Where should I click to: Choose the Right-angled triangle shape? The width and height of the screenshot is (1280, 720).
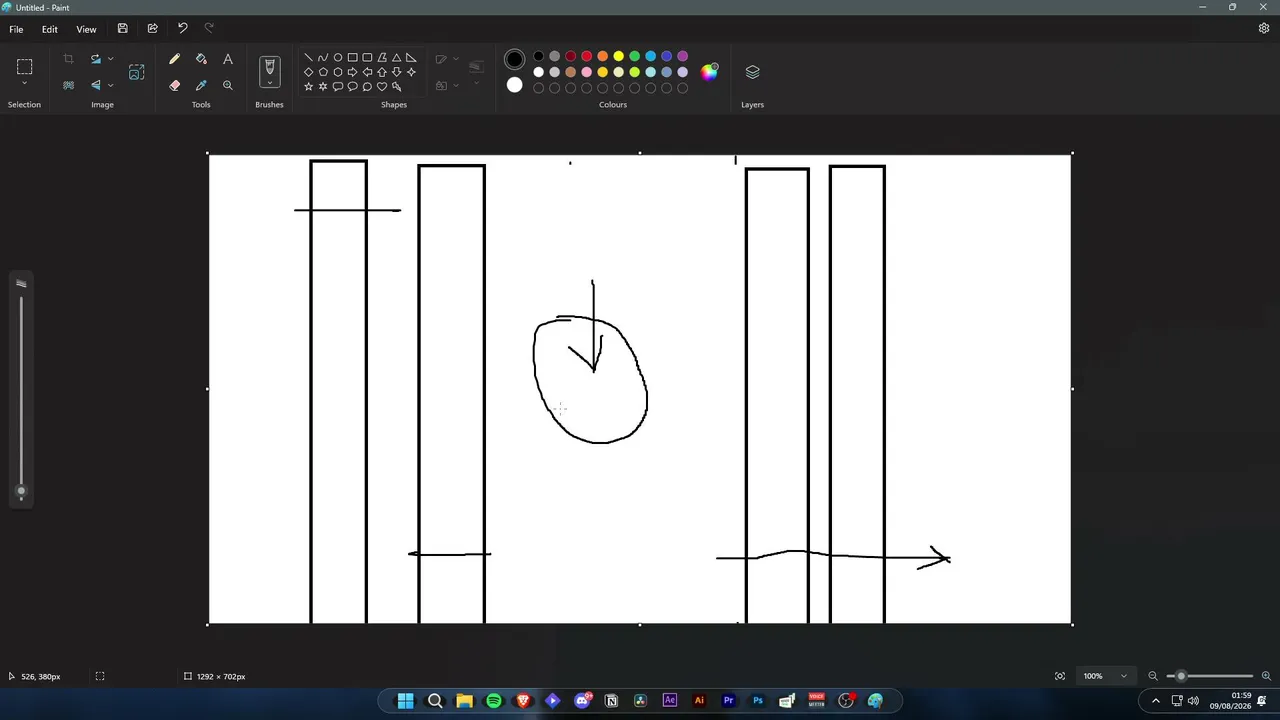coord(411,58)
